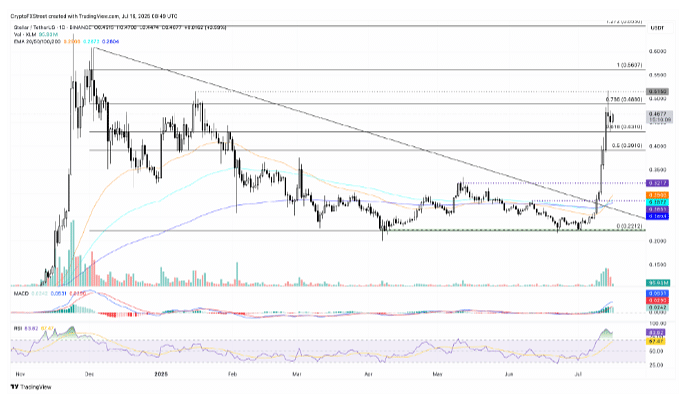Click the 2025 label on time axis
This screenshot has width=687, height=398.
tap(162, 374)
